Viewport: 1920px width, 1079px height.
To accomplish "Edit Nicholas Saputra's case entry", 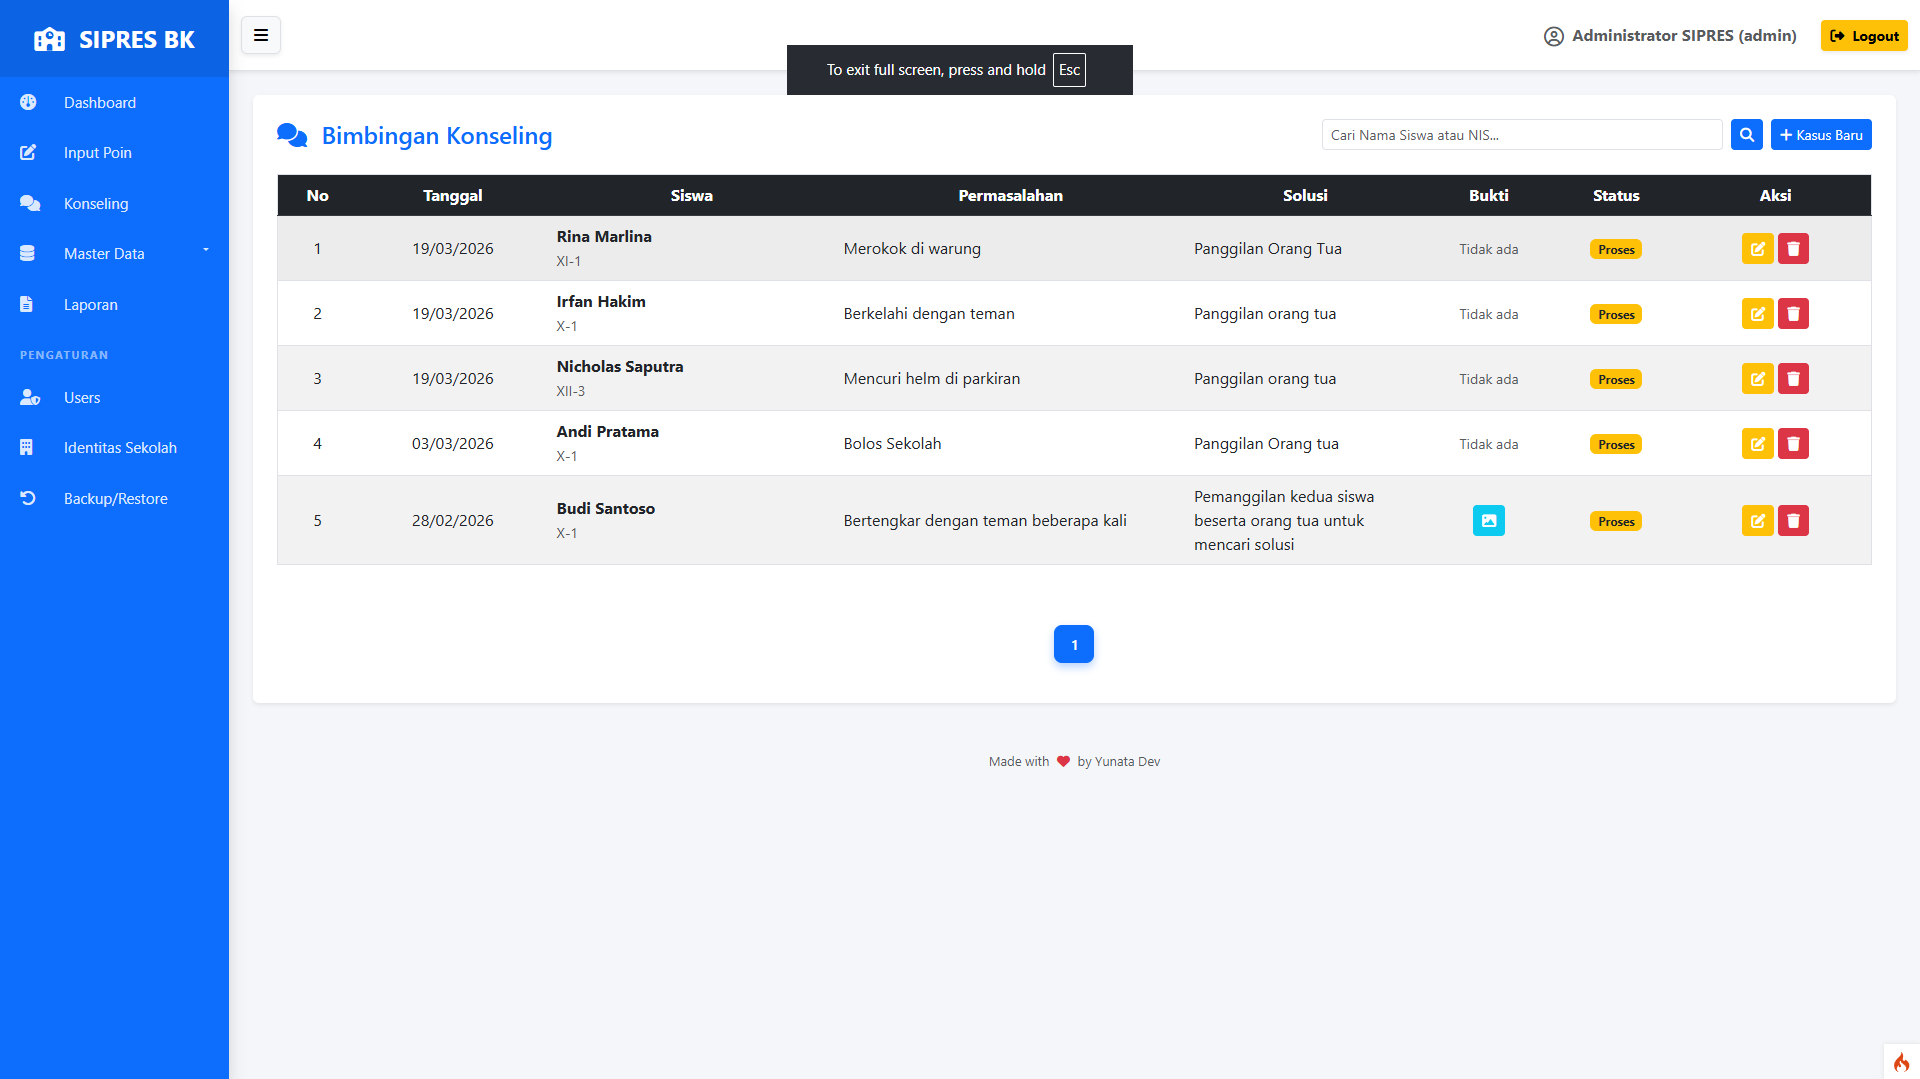I will (1757, 379).
